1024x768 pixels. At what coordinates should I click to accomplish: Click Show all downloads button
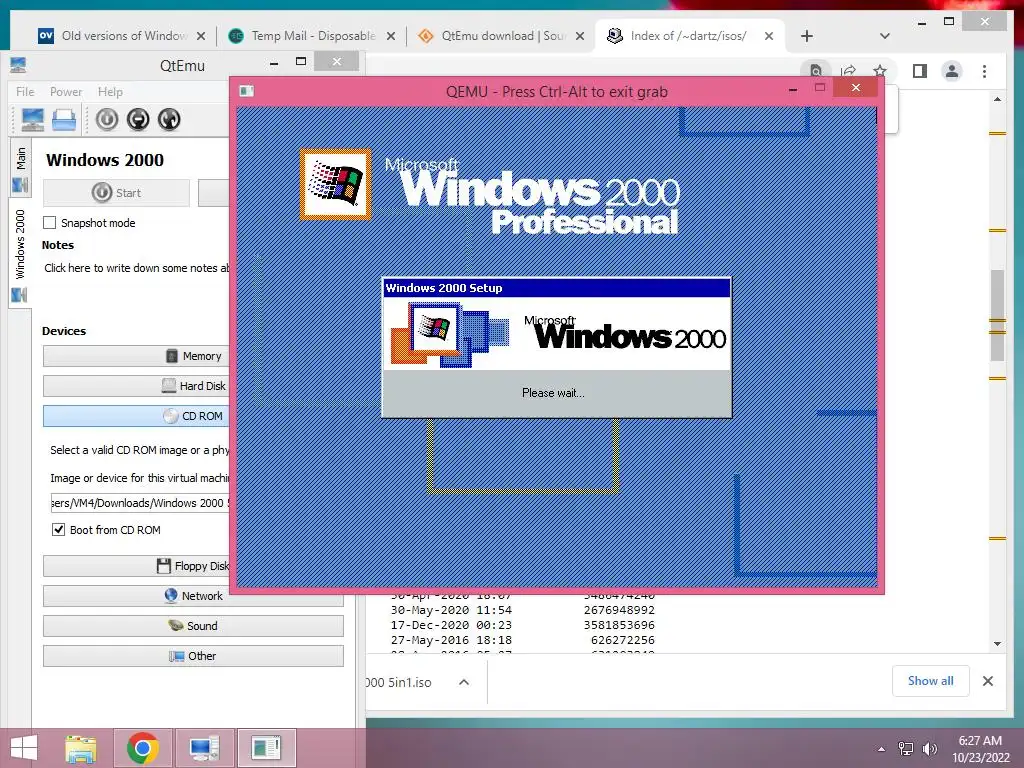[x=931, y=681]
